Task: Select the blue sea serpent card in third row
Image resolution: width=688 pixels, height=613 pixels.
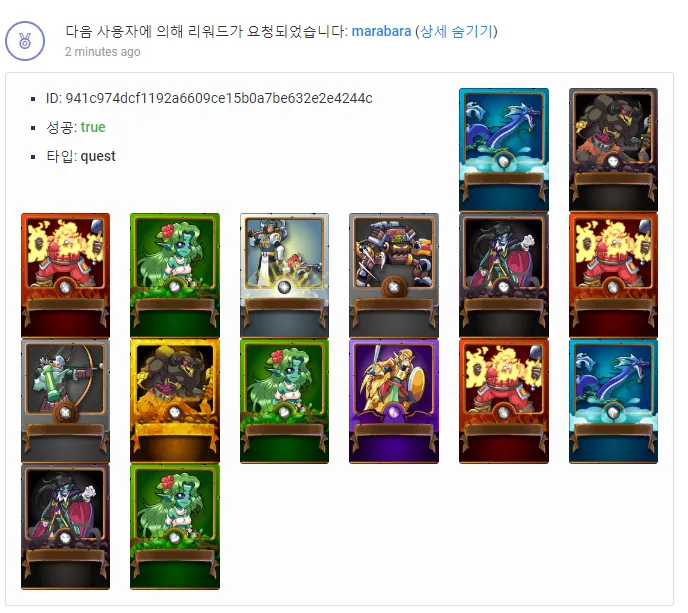Action: pos(613,401)
